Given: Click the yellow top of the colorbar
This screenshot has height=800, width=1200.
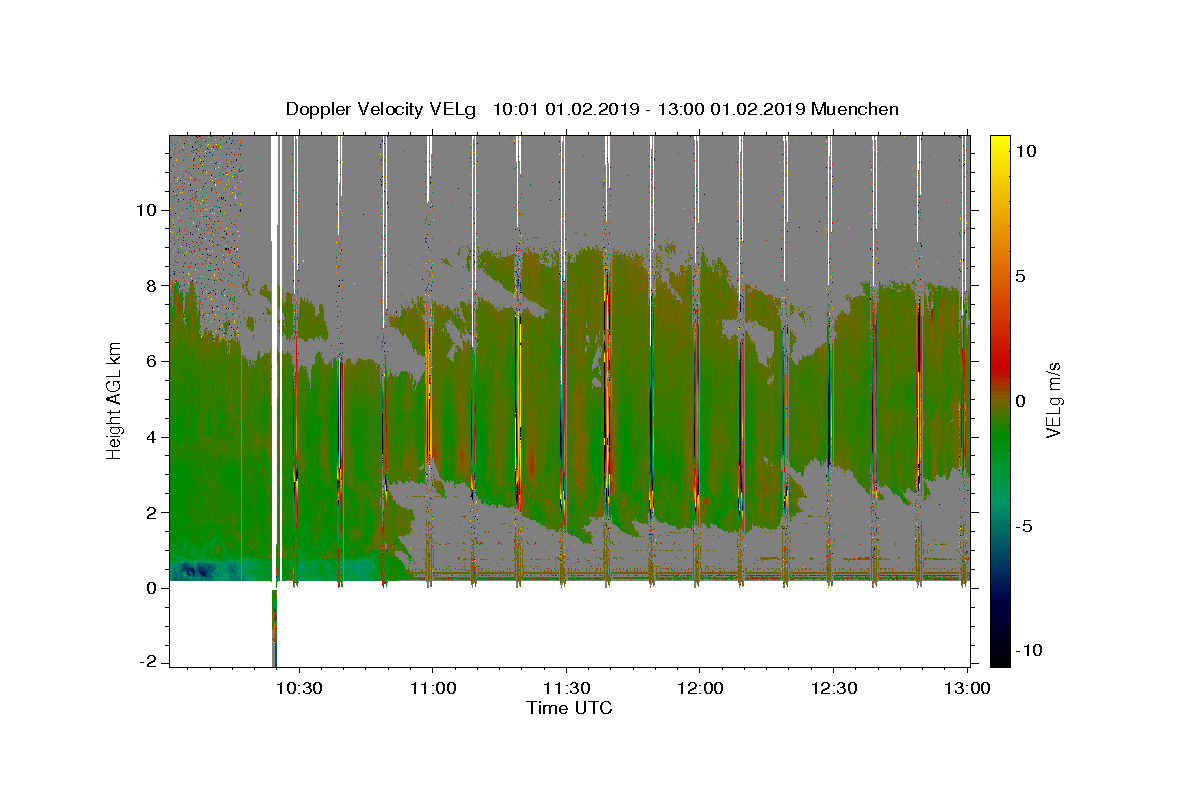Looking at the screenshot, I should (x=1000, y=145).
